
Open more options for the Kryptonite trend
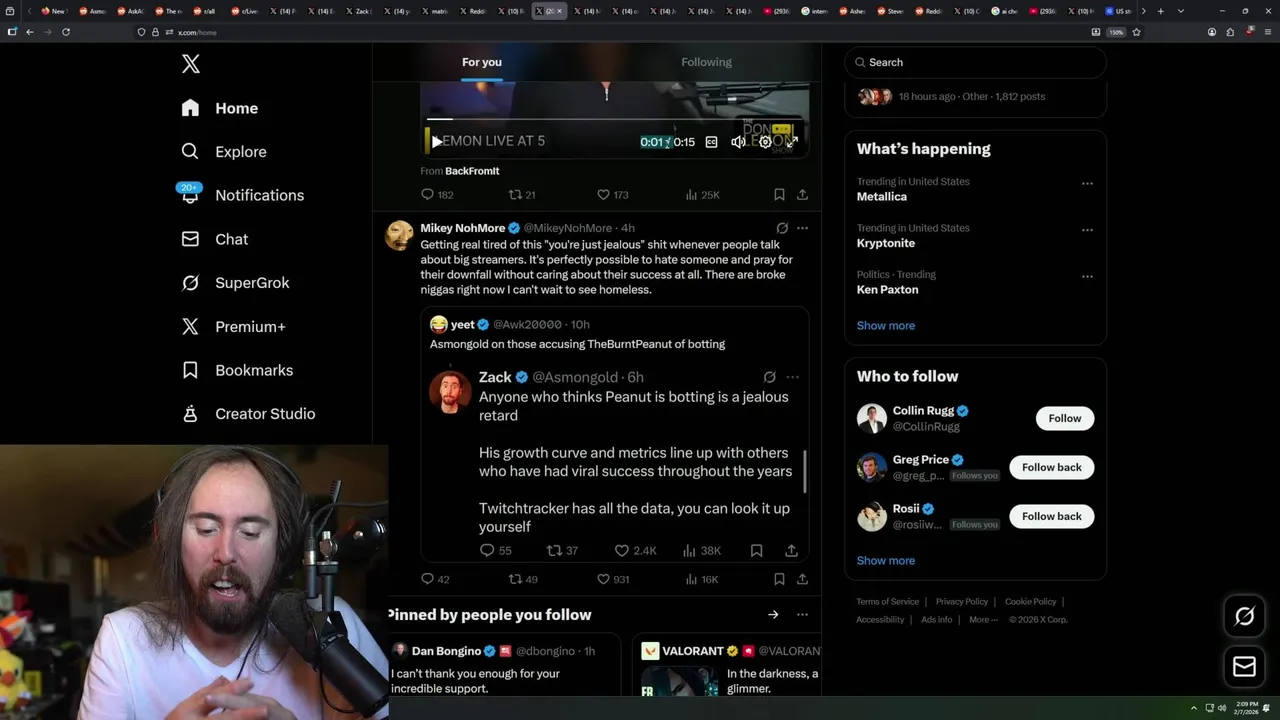click(x=1087, y=230)
